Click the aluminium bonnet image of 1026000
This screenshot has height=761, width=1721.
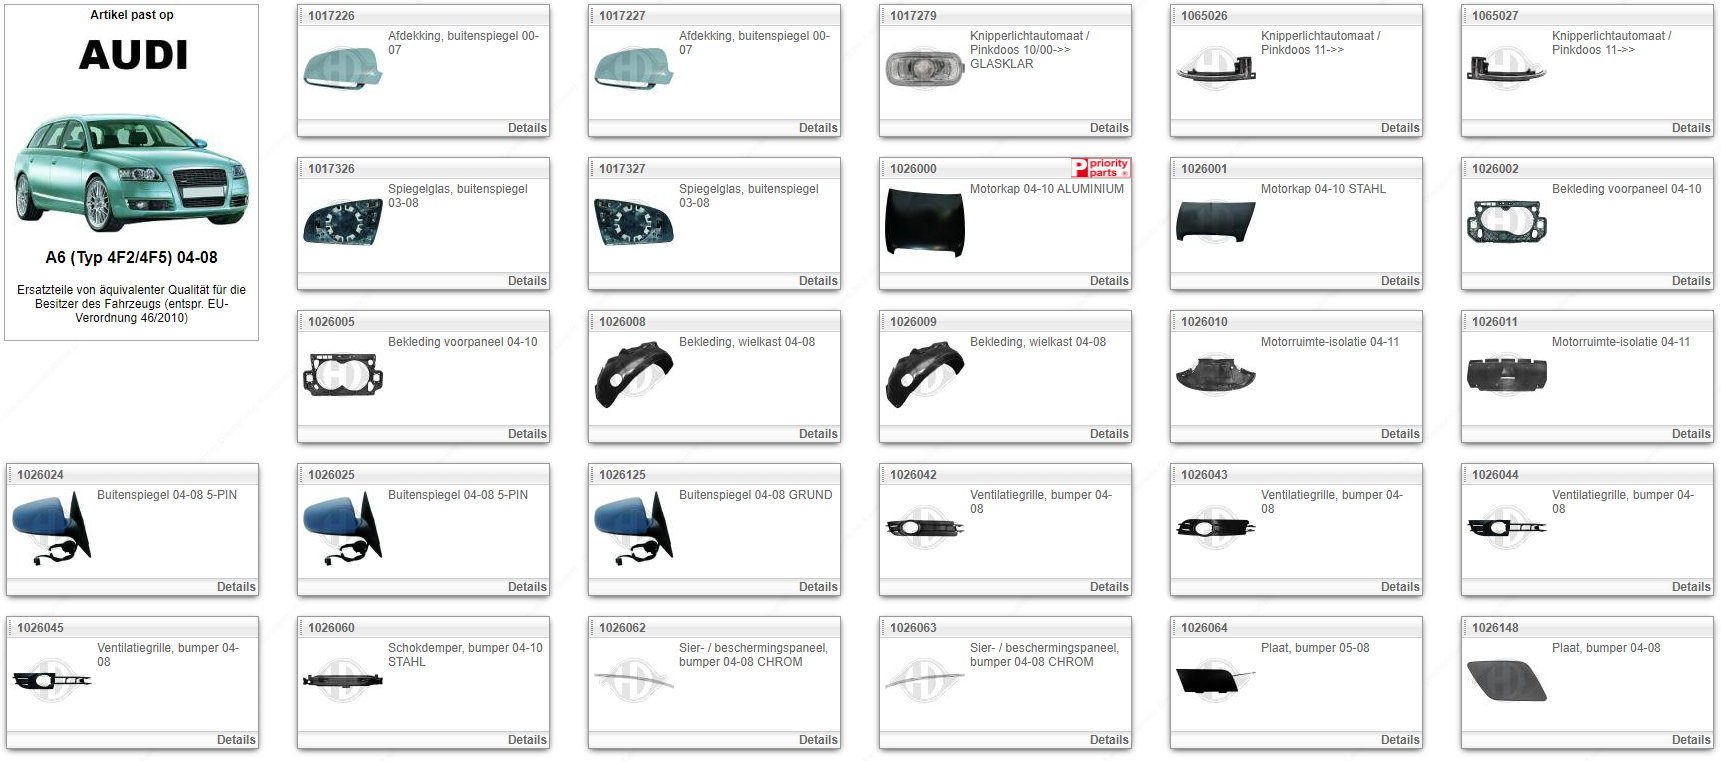pyautogui.click(x=925, y=222)
